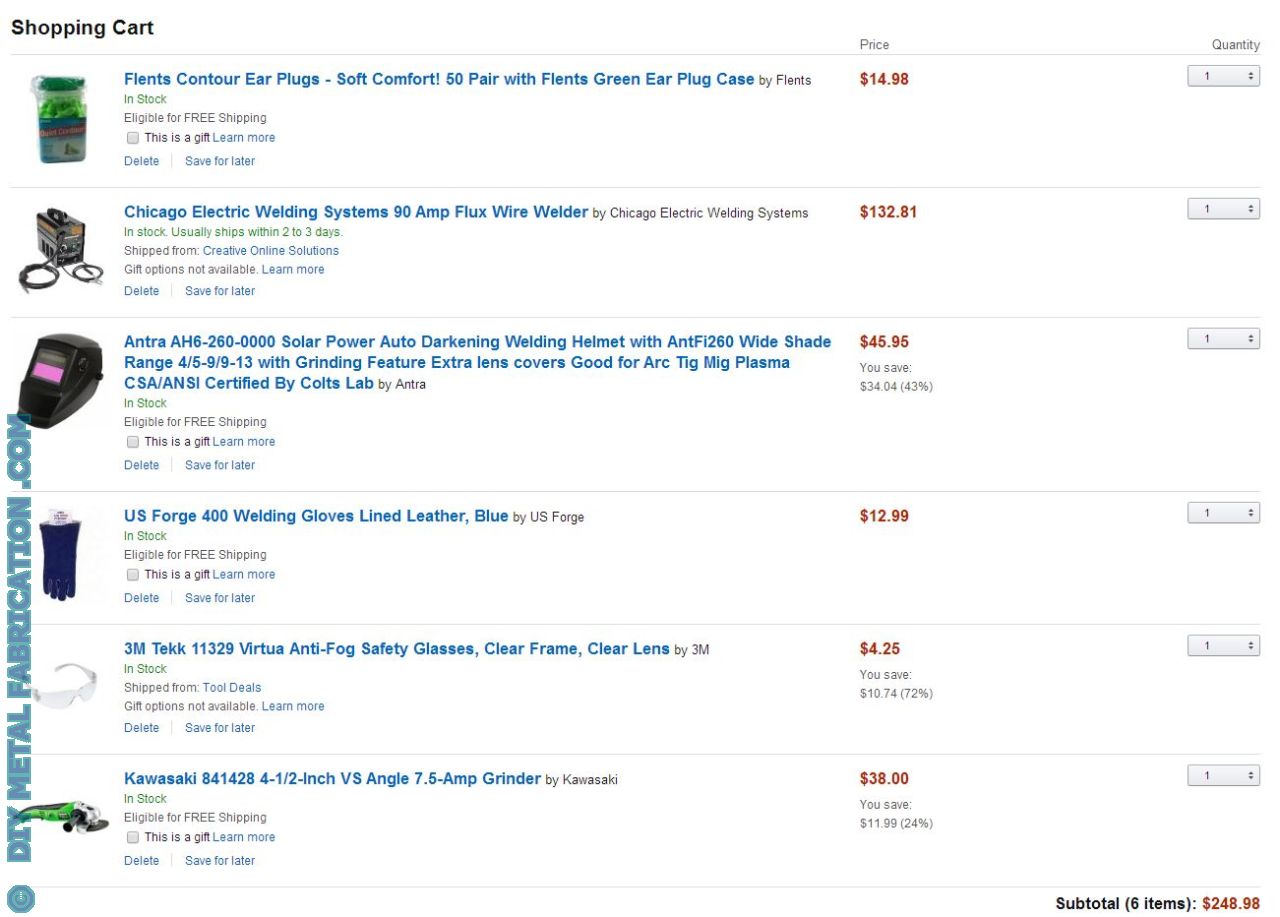
Task: Open quantity dropdown for 3M safety glasses
Action: coord(1223,646)
